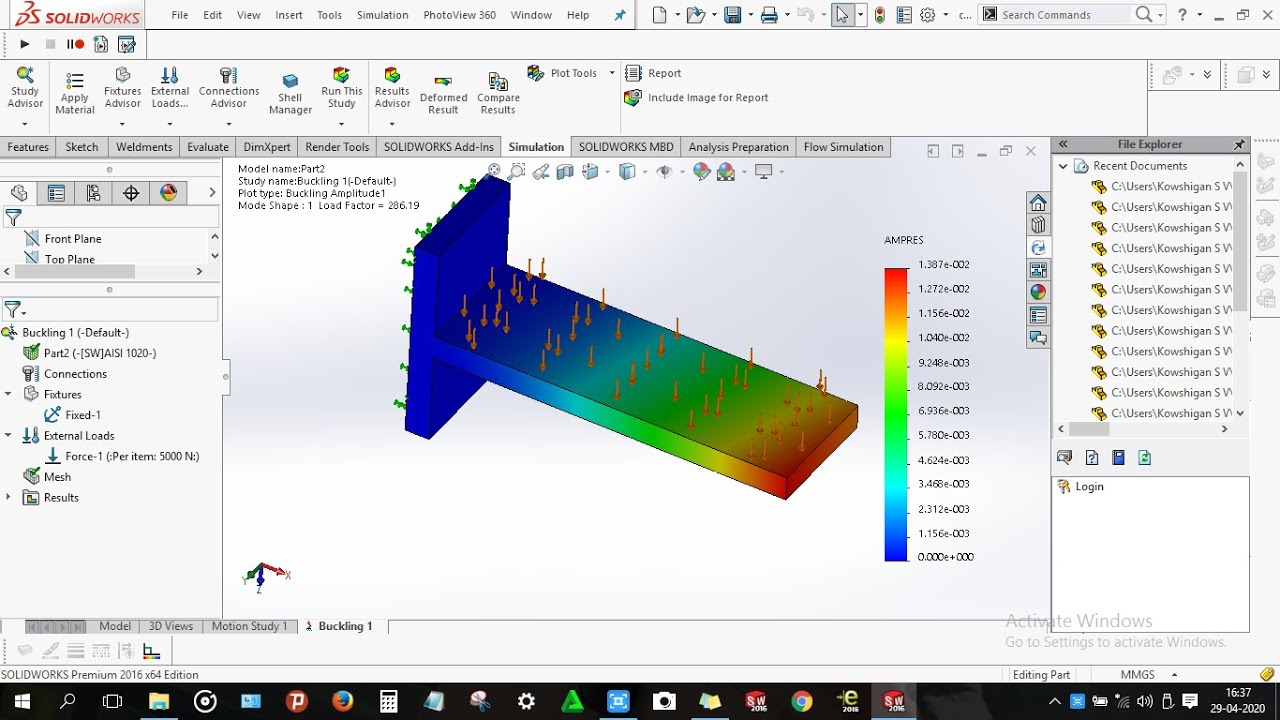Switch to Flow Simulation tab
The width and height of the screenshot is (1280, 720).
[x=843, y=147]
